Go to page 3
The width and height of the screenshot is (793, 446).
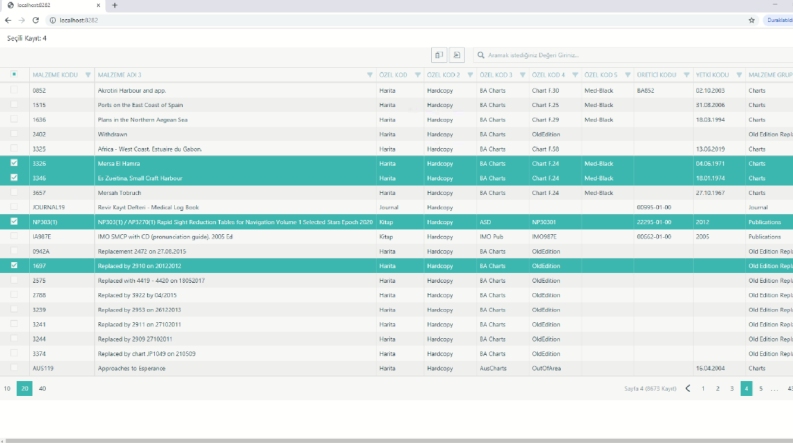(x=732, y=388)
